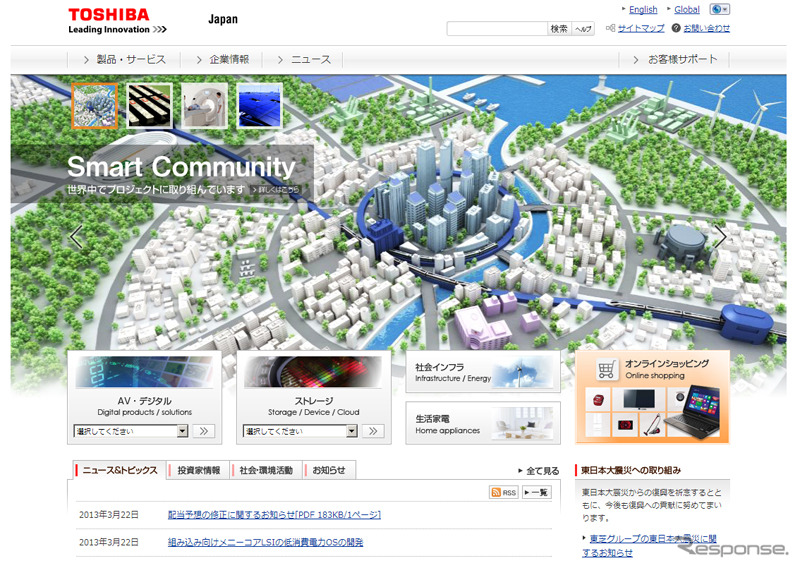Open the ストレージ product dropdown
This screenshot has width=800, height=568.
tap(300, 431)
